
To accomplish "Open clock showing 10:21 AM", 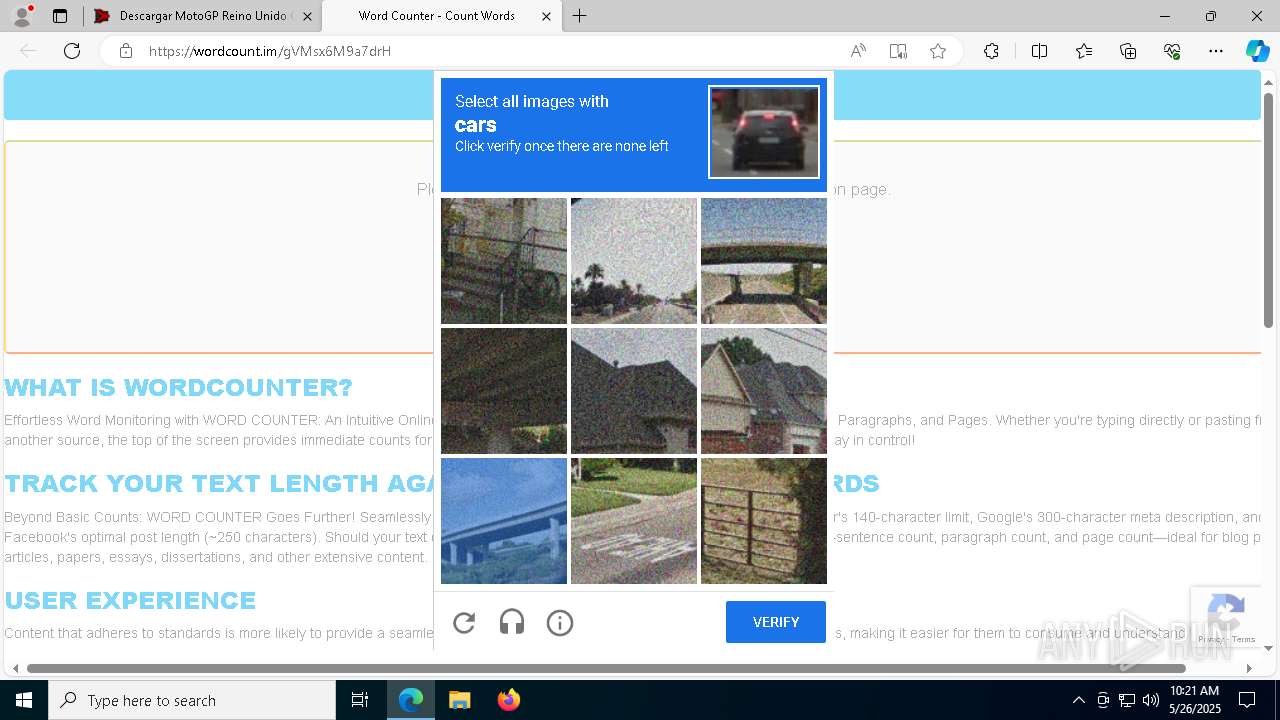I will [x=1194, y=700].
